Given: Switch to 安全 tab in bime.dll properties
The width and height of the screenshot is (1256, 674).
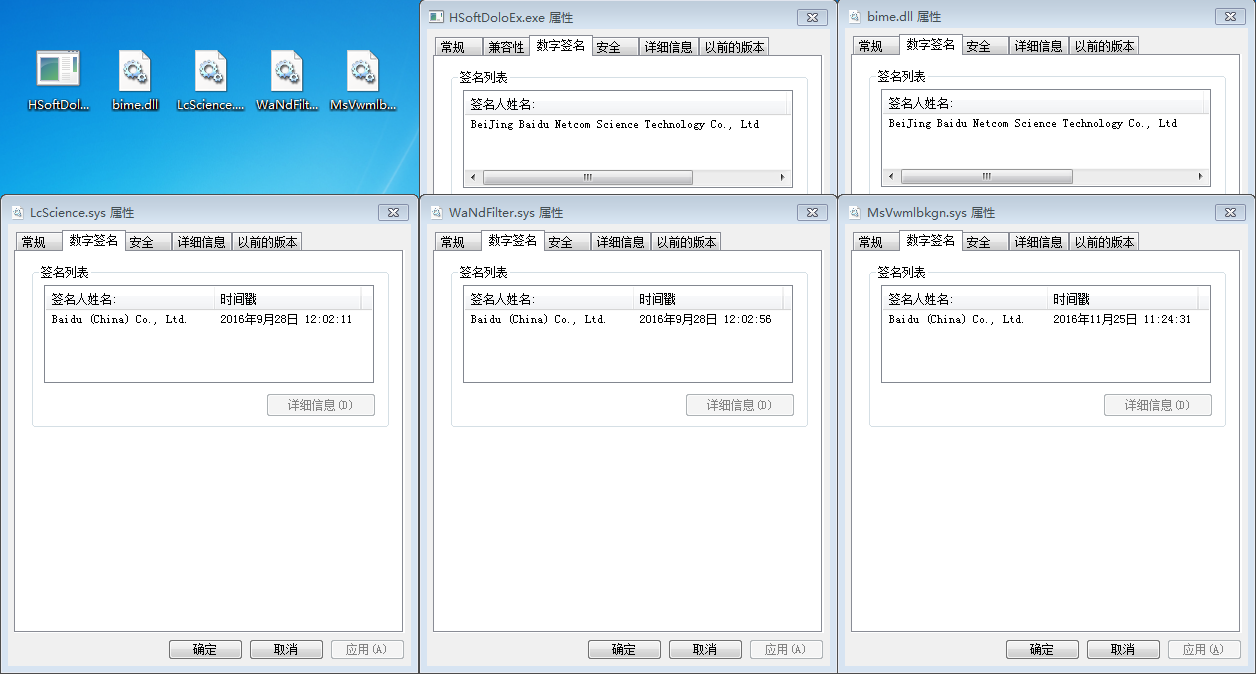Looking at the screenshot, I should [979, 47].
